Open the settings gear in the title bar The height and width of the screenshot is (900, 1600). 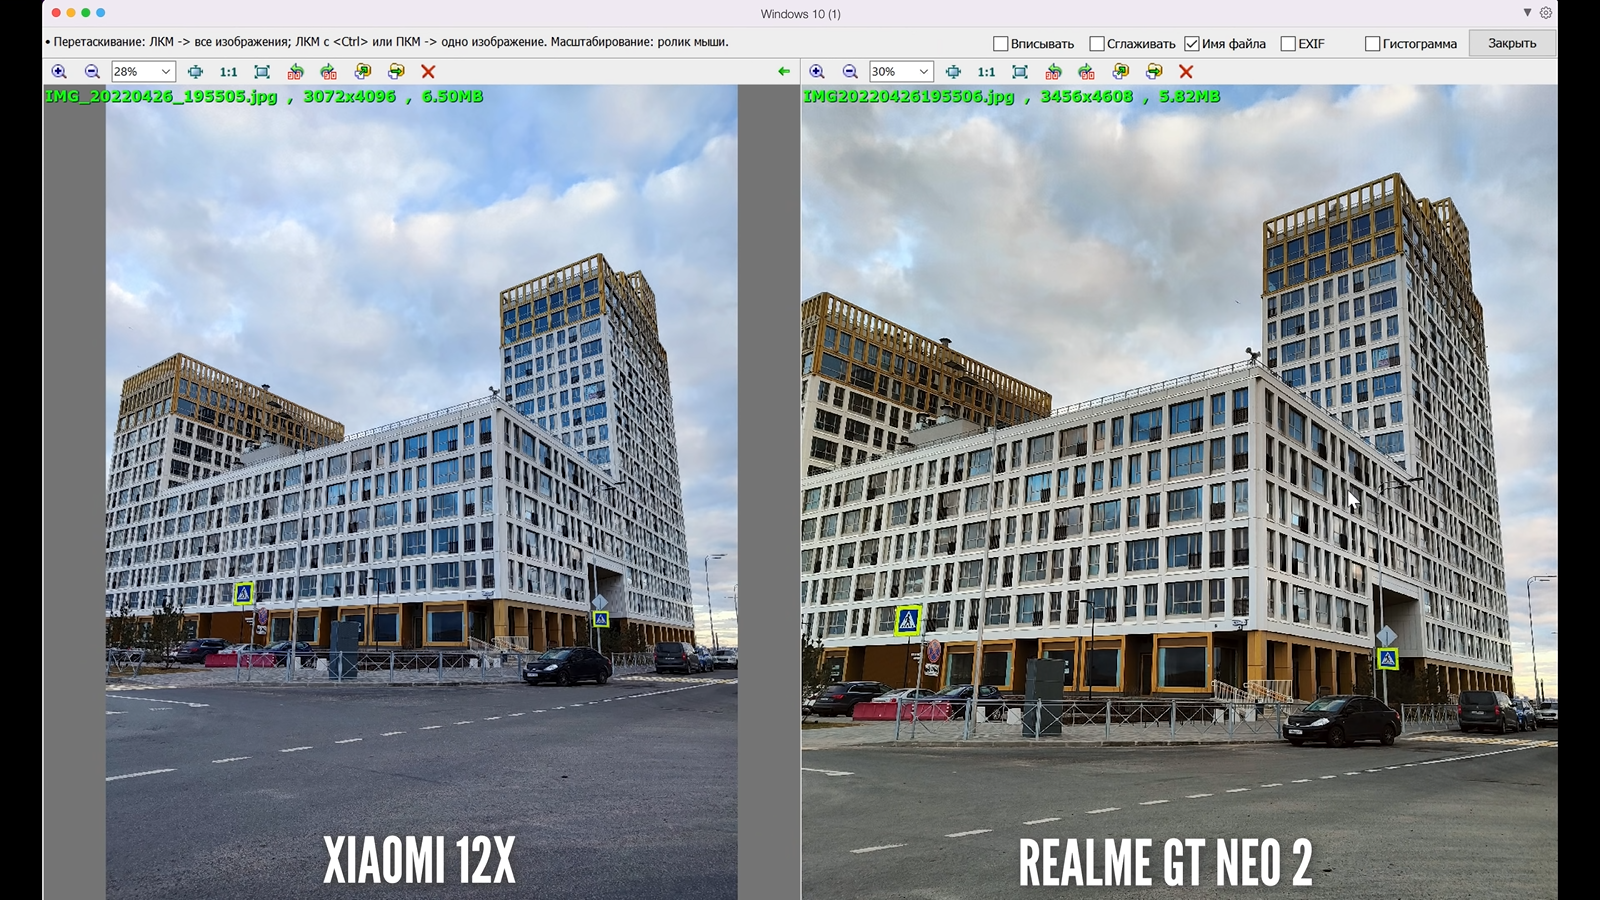point(1546,13)
